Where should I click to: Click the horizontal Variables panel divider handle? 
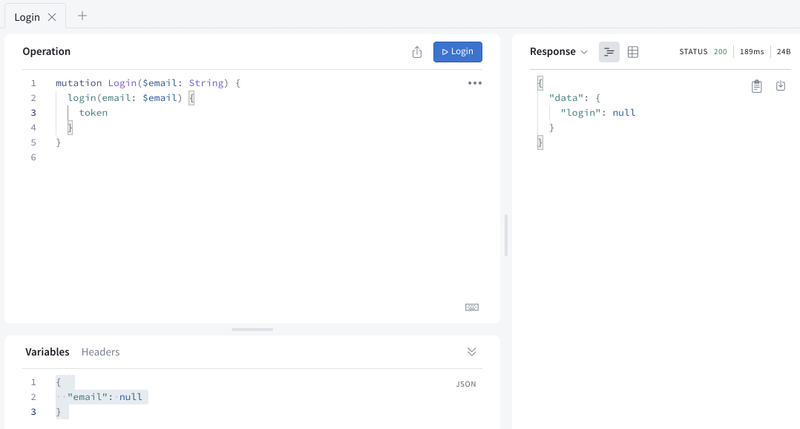(252, 330)
